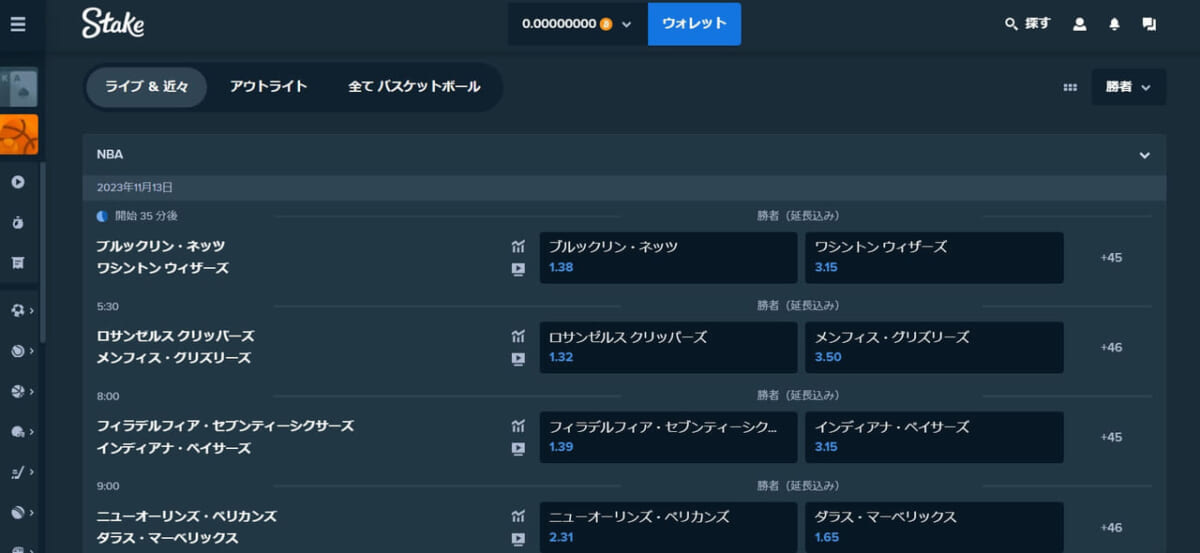Open the hamburger menu at top left
The image size is (1200, 553).
click(x=18, y=24)
